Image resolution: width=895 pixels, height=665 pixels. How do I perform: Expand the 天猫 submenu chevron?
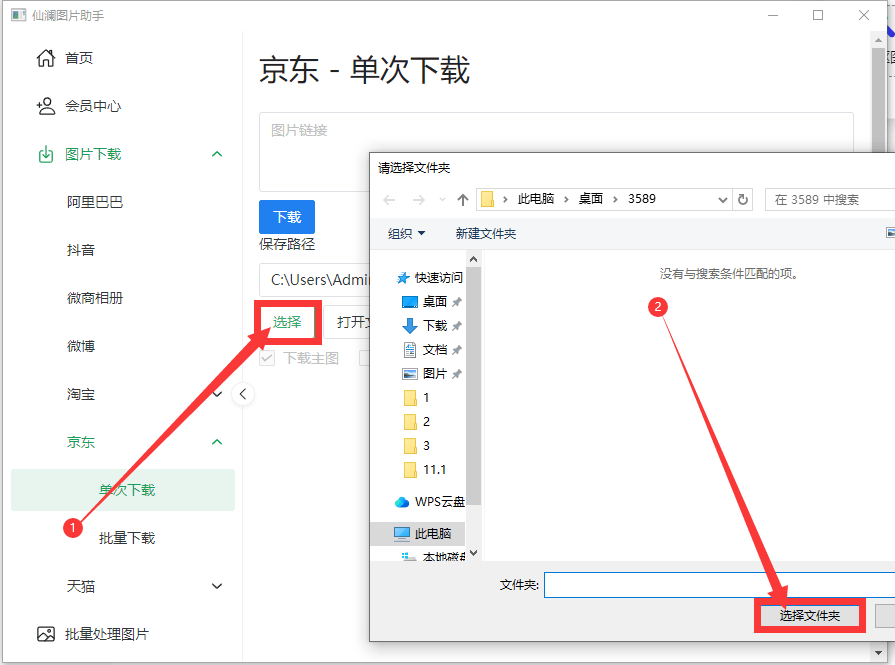pyautogui.click(x=217, y=586)
